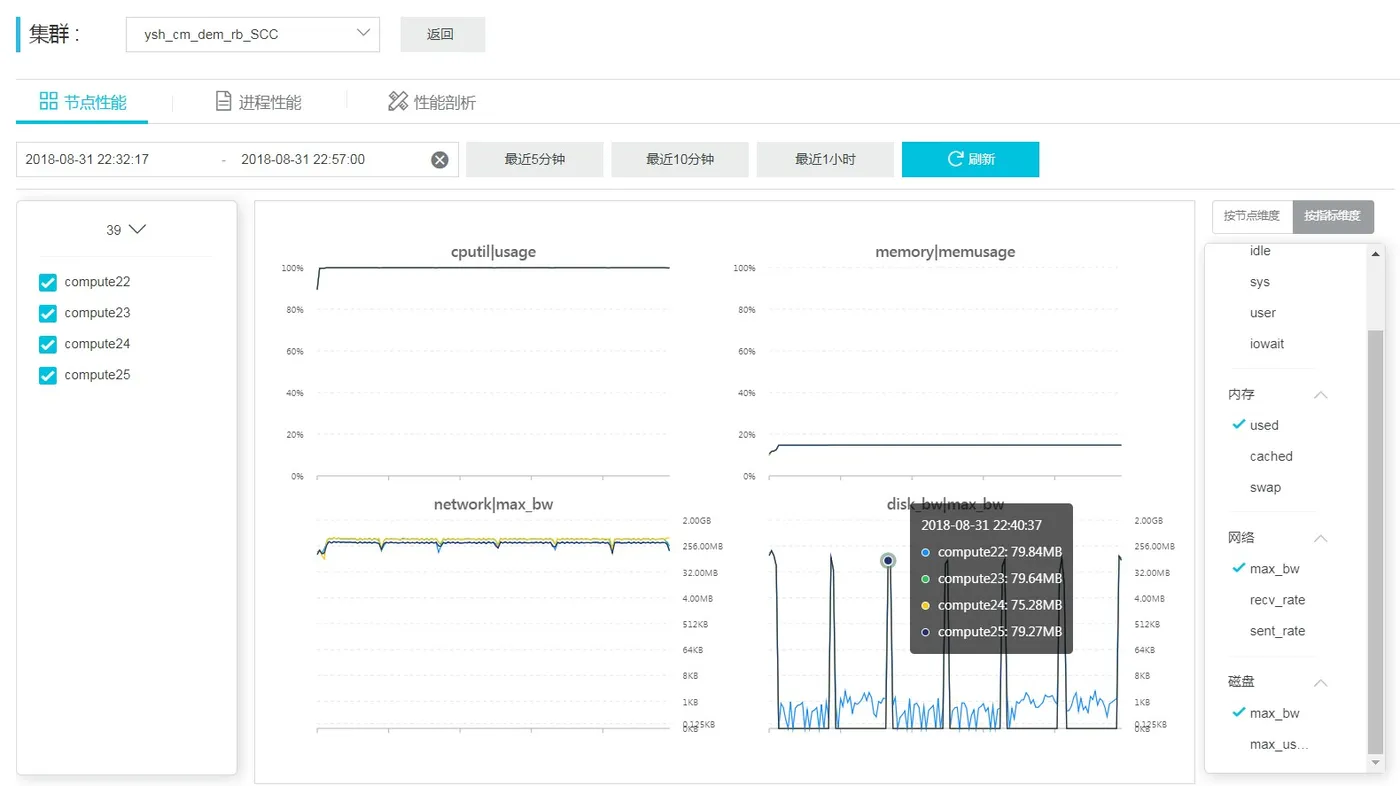Select the cached memory metric
Screen dimensions: 1400x786
[1271, 456]
